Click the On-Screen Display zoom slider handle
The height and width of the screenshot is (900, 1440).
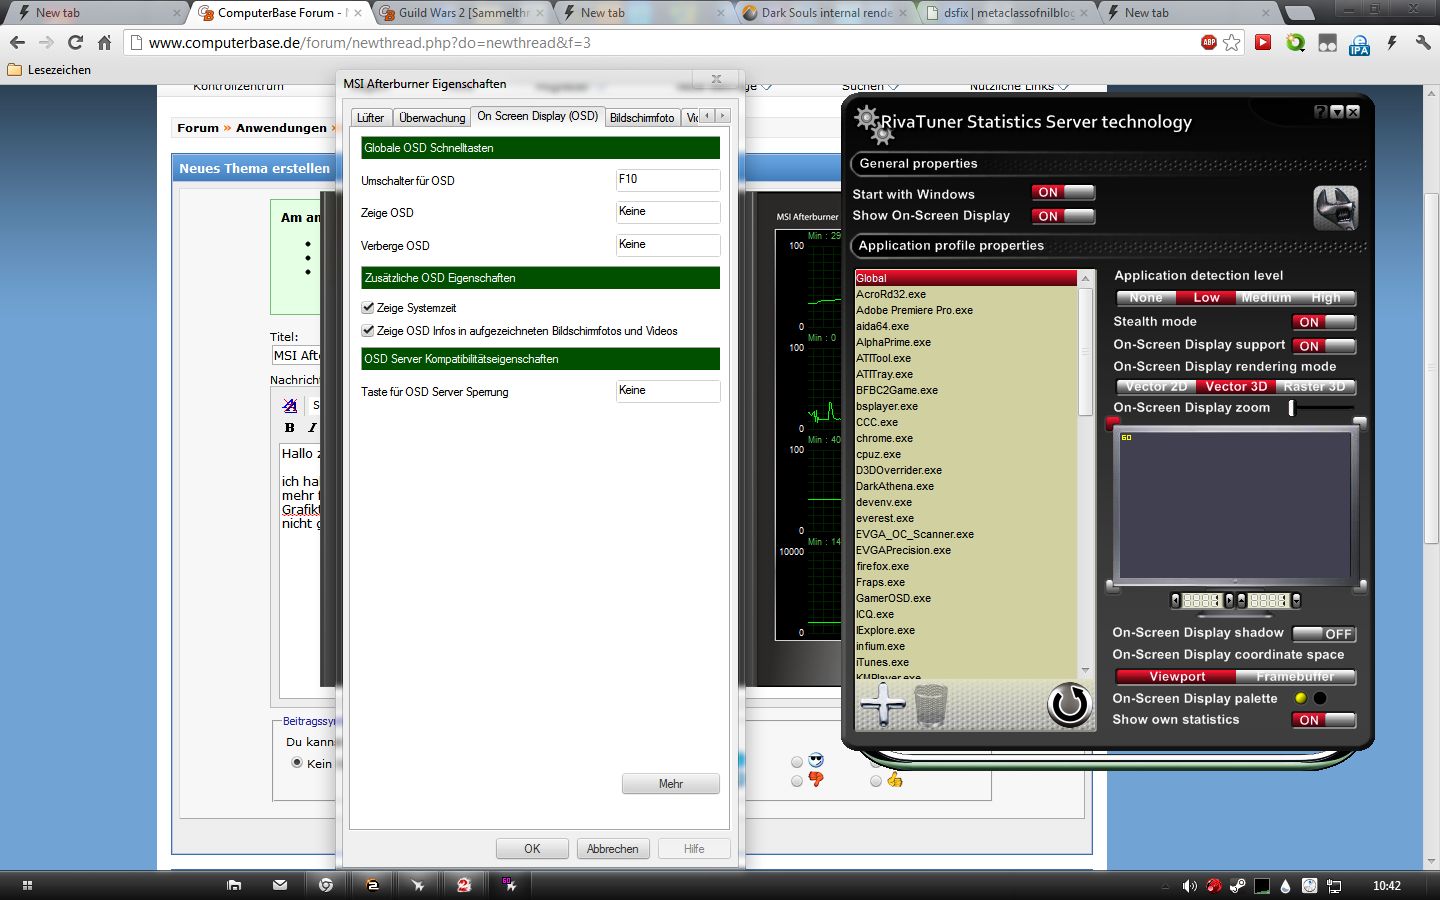pyautogui.click(x=1292, y=407)
